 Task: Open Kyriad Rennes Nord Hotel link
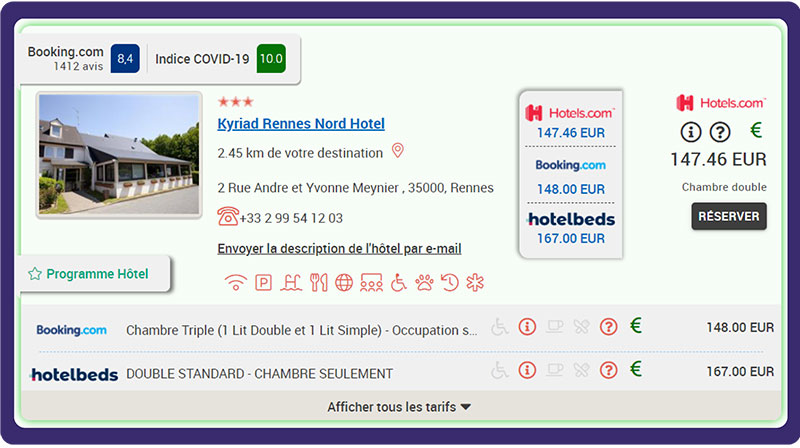[x=301, y=123]
